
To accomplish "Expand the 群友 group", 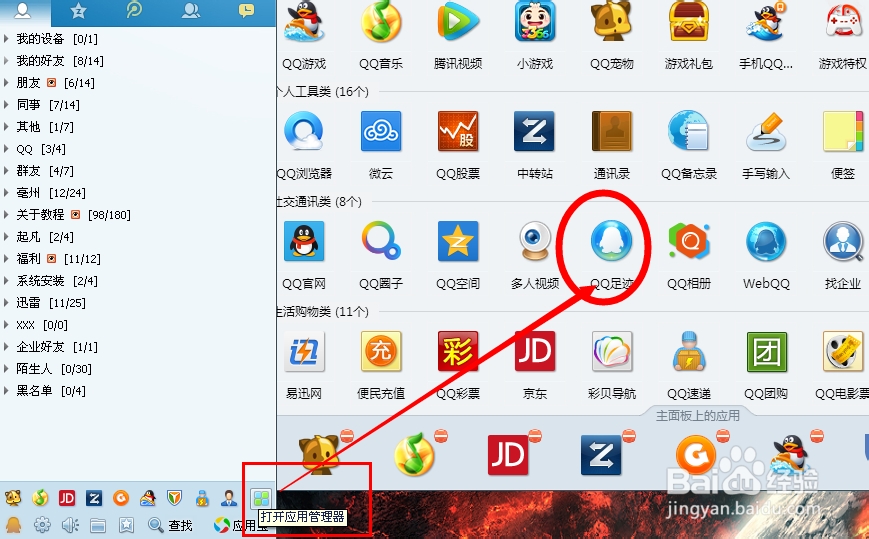I will click(6, 171).
